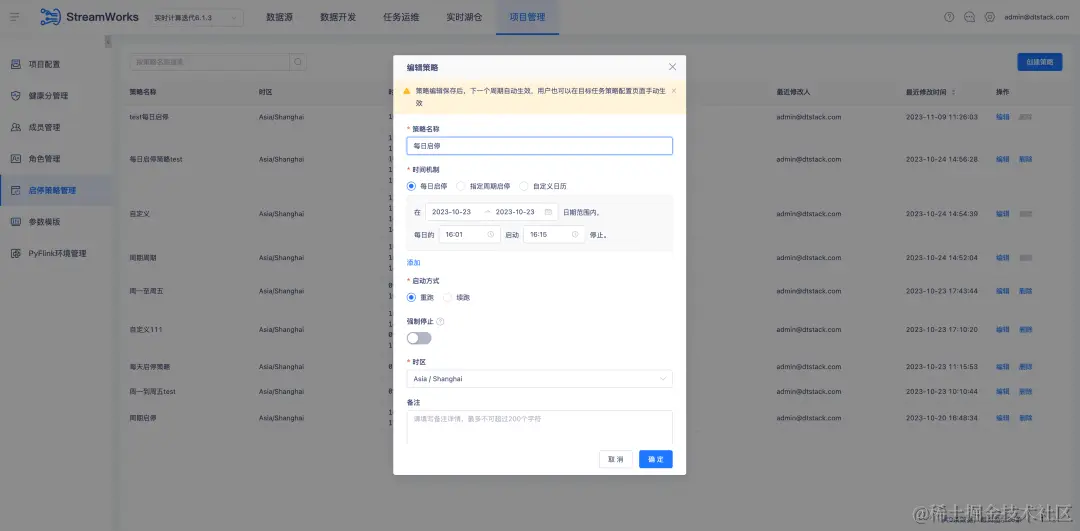Click the 健康分管理 shield icon

16,96
